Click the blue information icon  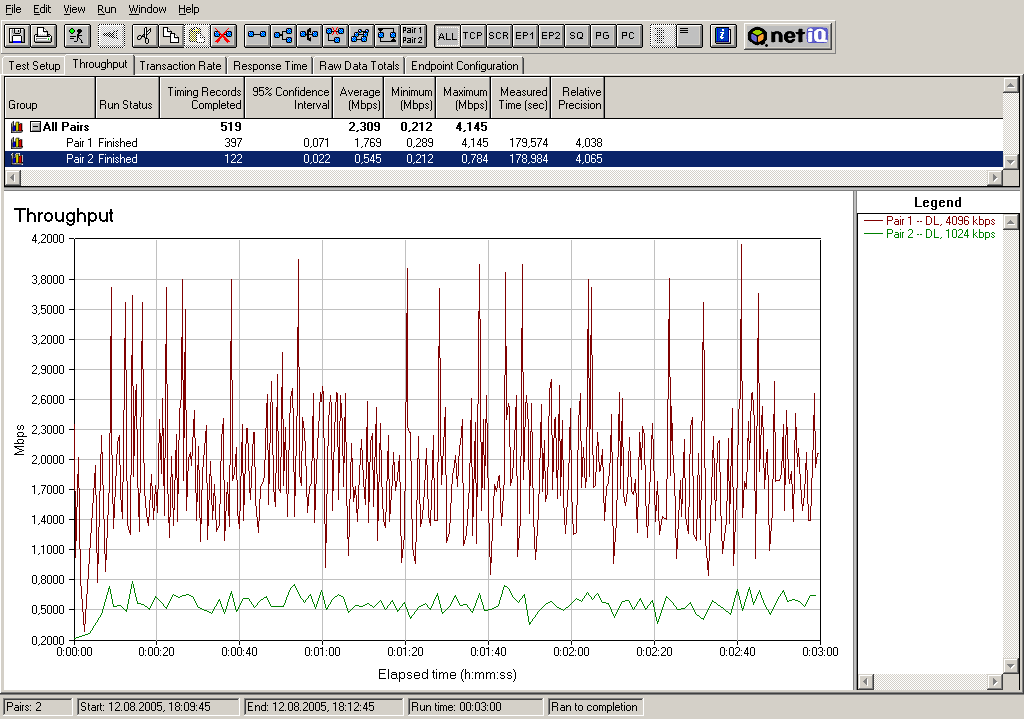(722, 36)
